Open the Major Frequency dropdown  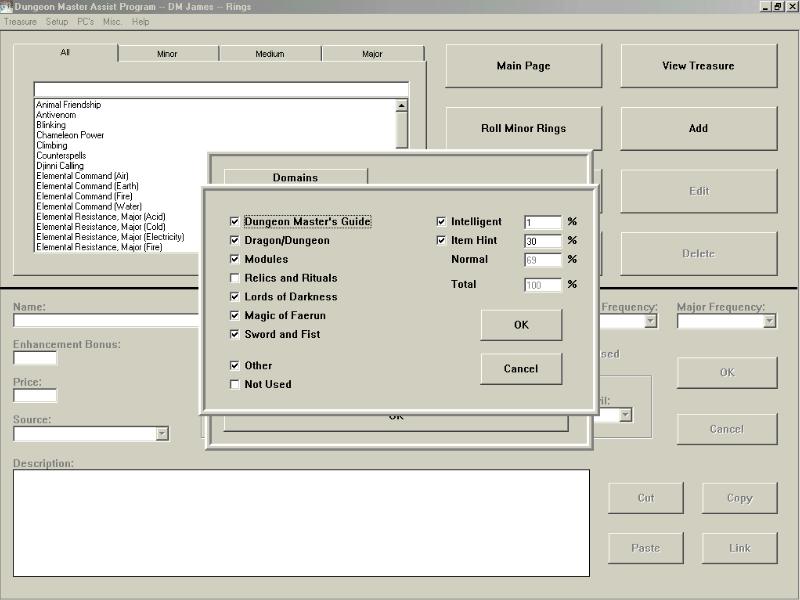769,321
